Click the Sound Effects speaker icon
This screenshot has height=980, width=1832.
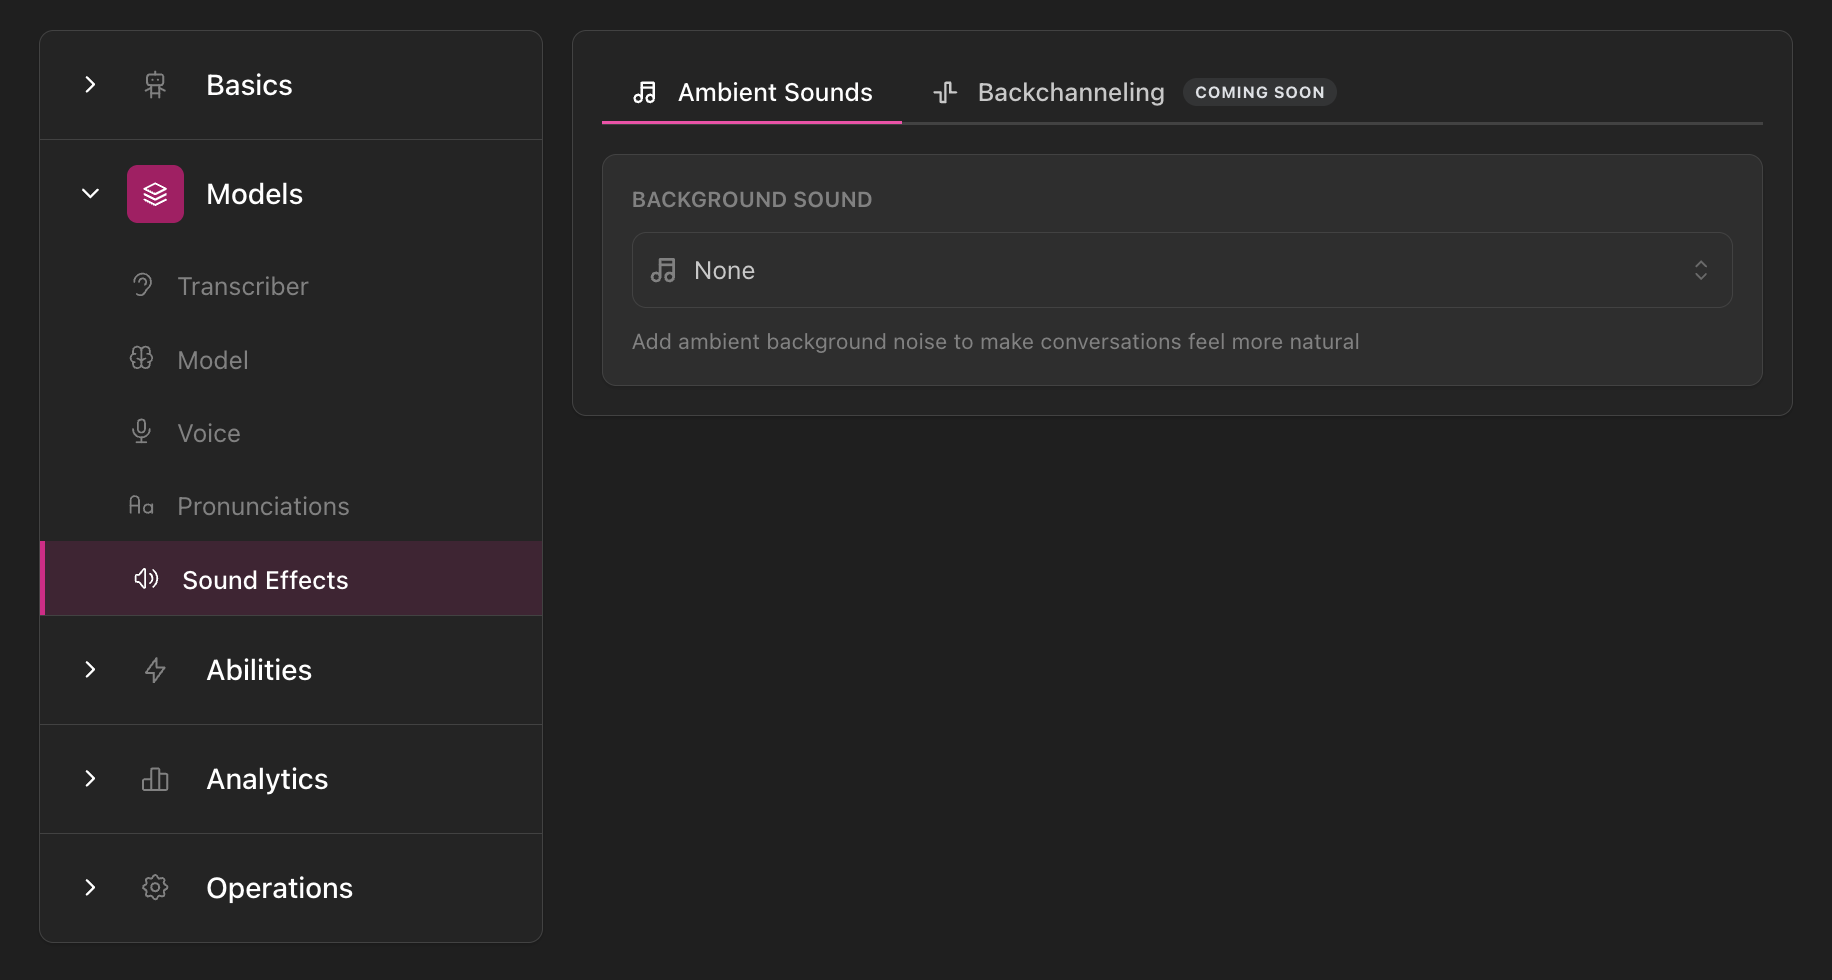click(146, 578)
